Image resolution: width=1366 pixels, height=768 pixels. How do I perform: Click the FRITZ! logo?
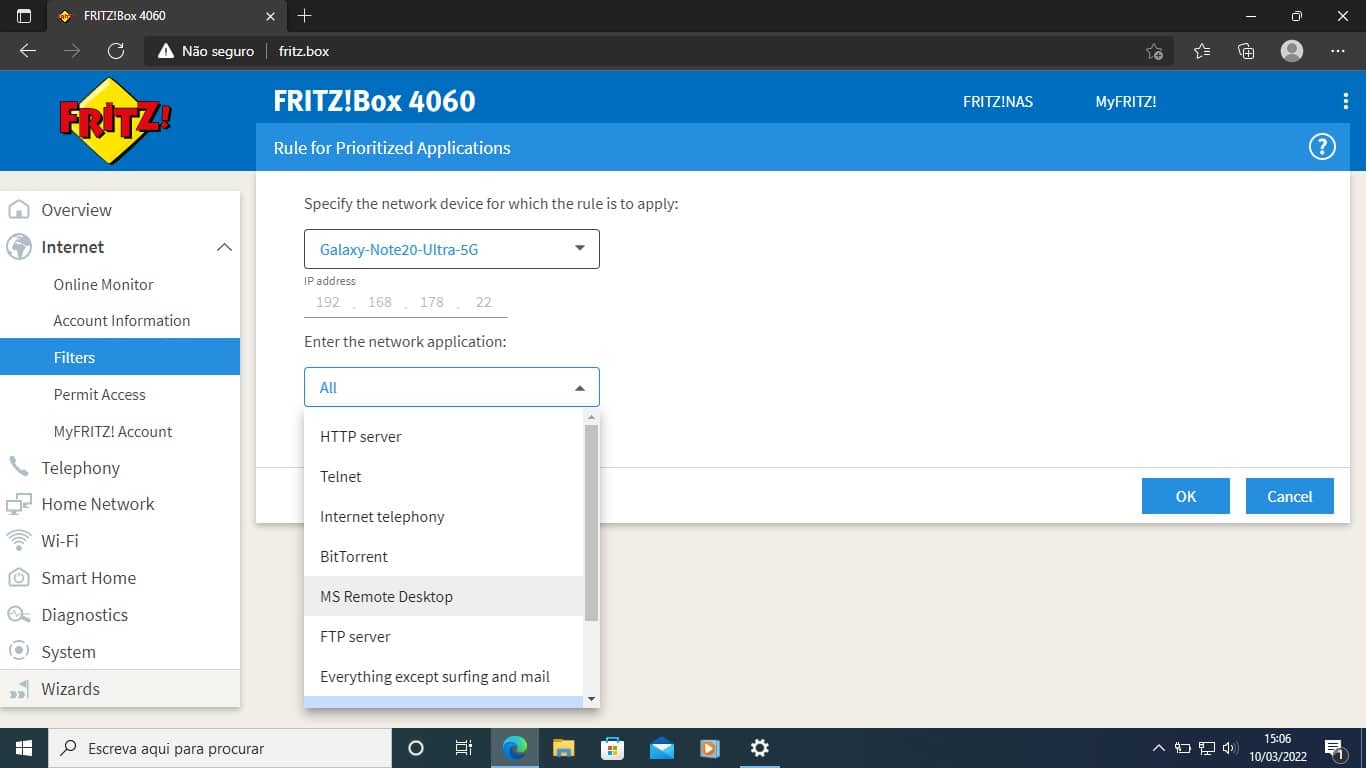(x=116, y=120)
